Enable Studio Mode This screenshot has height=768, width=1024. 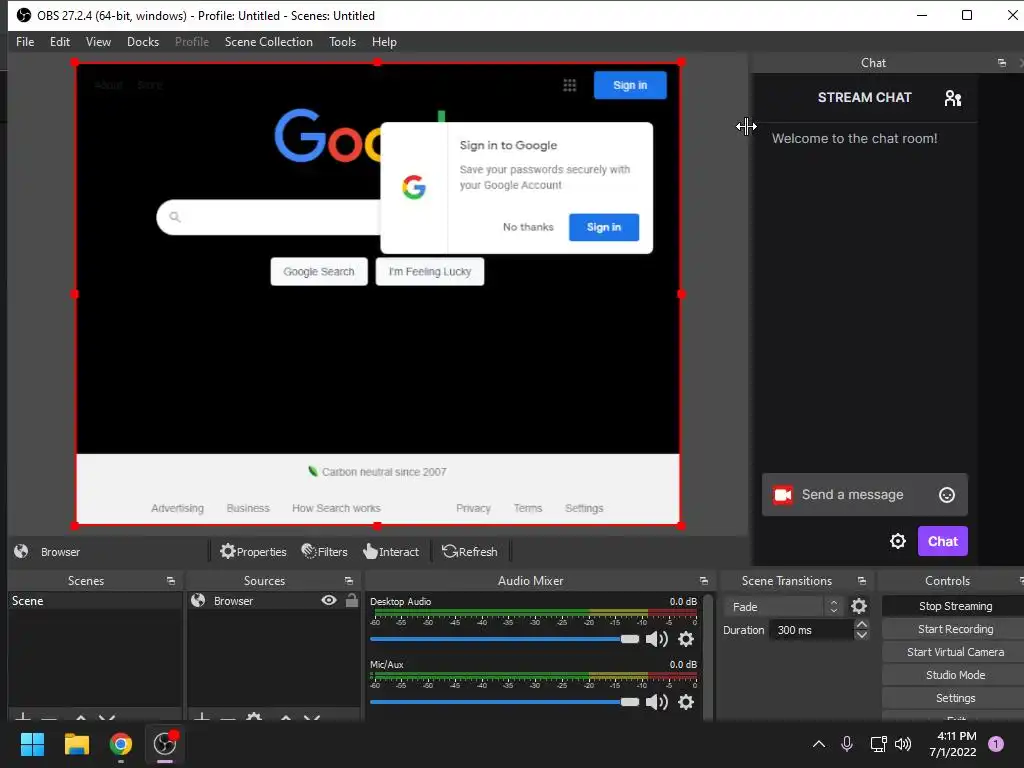click(955, 675)
